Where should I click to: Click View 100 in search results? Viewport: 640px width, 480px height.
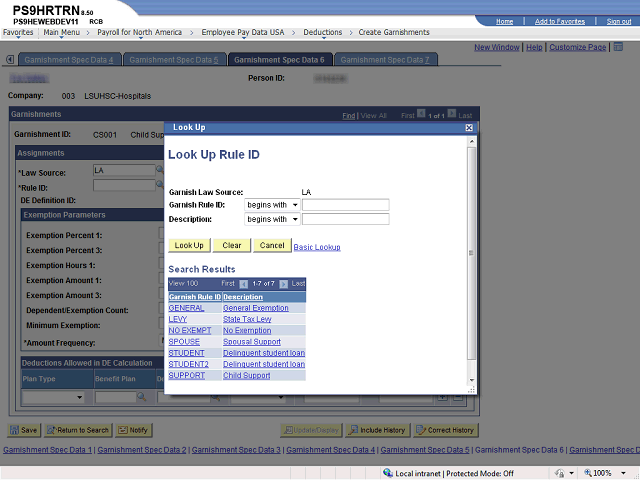click(183, 283)
